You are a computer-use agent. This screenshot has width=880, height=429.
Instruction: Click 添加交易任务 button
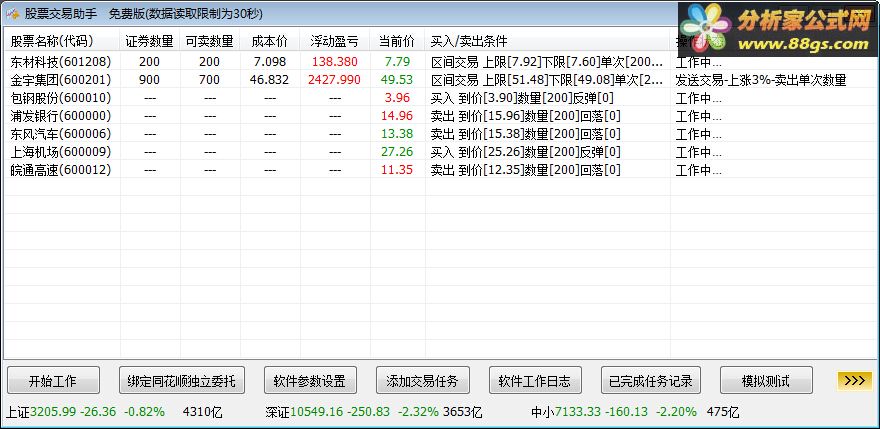pos(422,381)
